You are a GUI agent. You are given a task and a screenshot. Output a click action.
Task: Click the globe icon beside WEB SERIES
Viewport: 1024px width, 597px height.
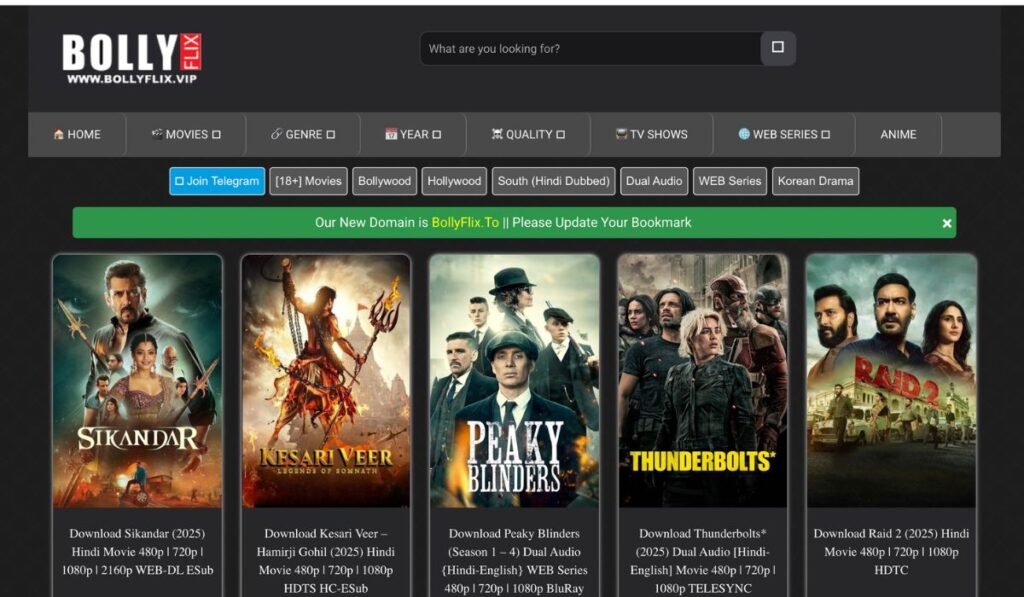(x=744, y=134)
